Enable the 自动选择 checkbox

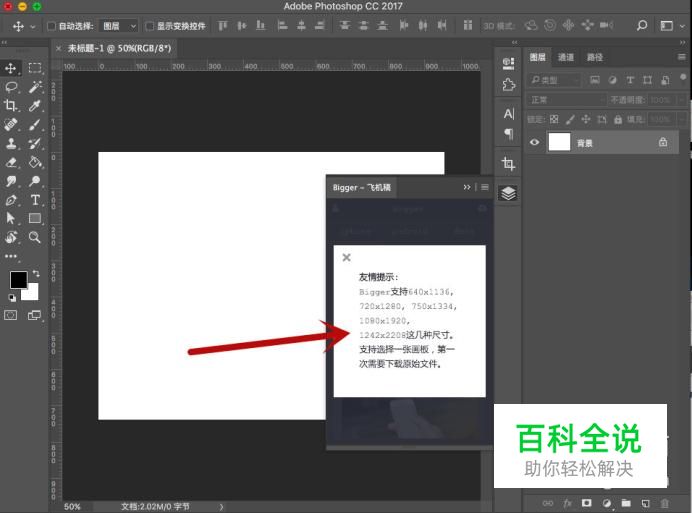pyautogui.click(x=51, y=26)
